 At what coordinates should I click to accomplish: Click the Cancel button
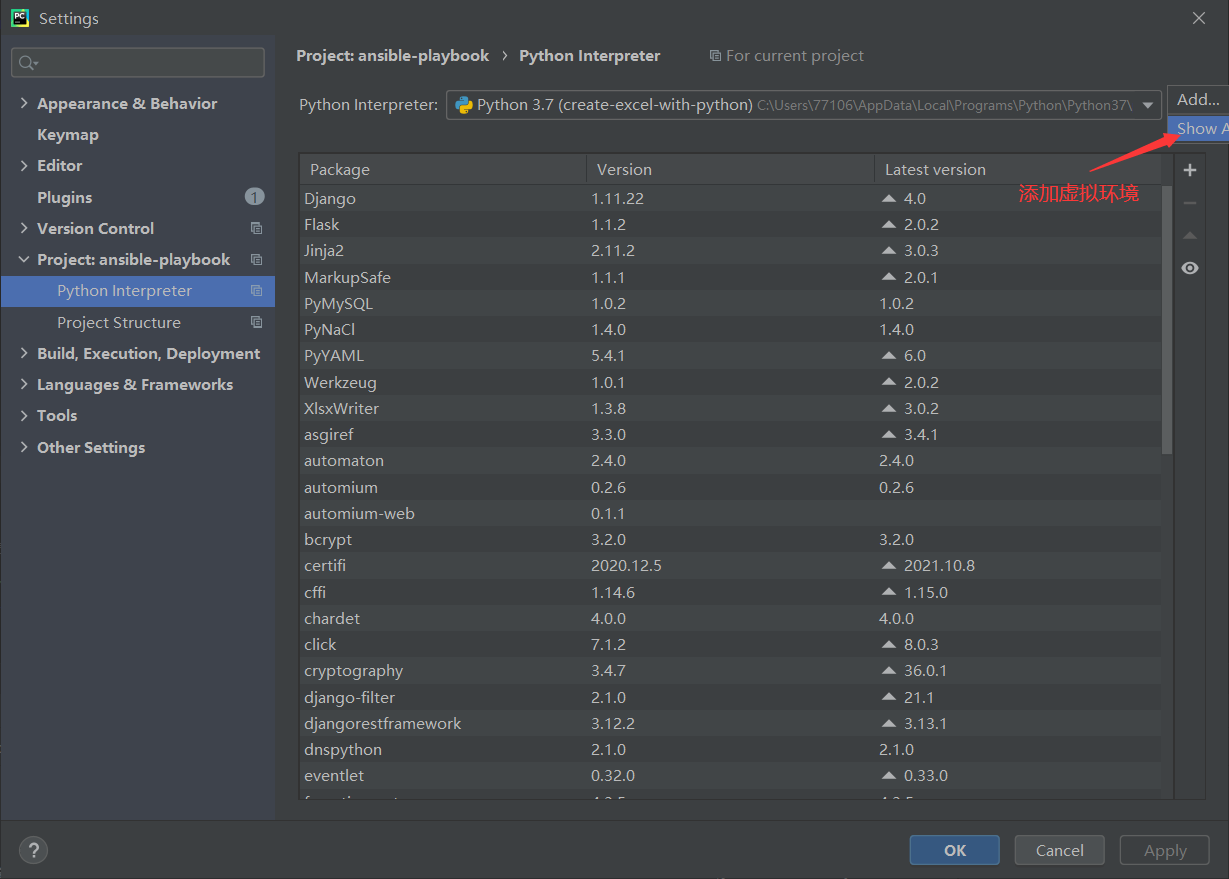coord(1059,850)
